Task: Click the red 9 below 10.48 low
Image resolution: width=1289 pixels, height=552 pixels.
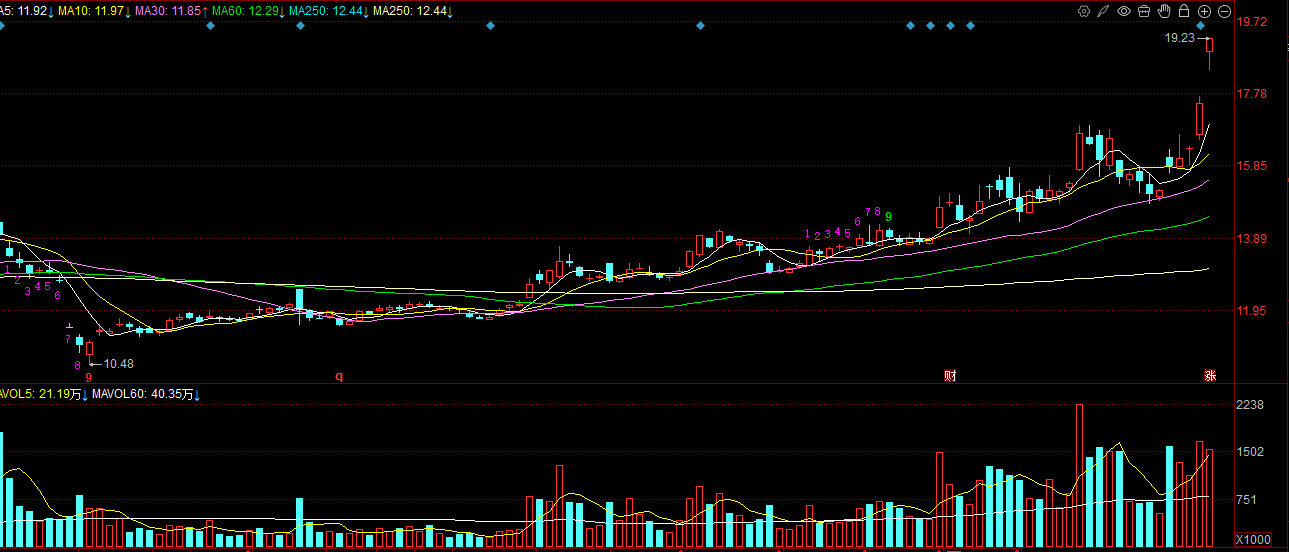Action: [88, 377]
